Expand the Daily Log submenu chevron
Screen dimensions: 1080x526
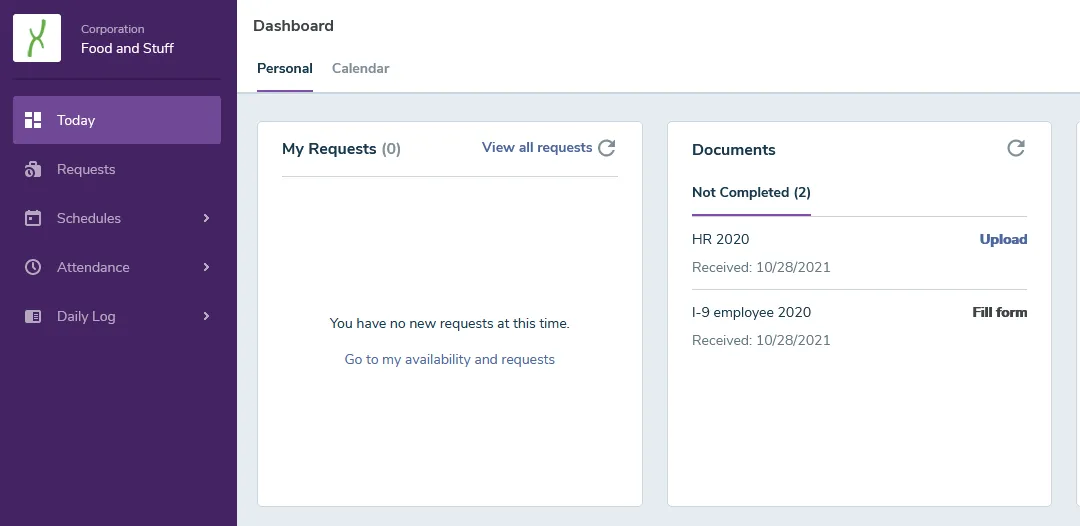tap(206, 316)
